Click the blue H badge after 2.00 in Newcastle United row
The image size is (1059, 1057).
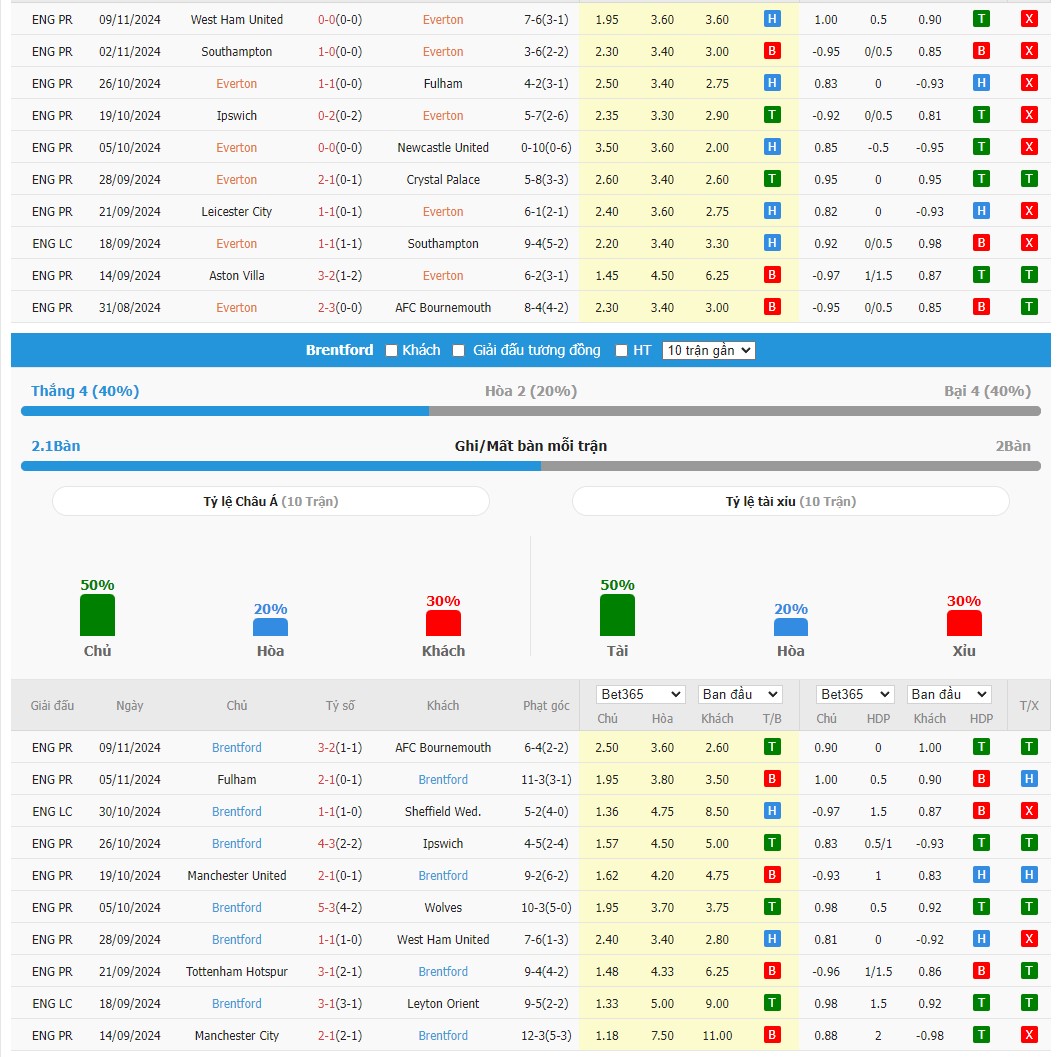[x=772, y=147]
